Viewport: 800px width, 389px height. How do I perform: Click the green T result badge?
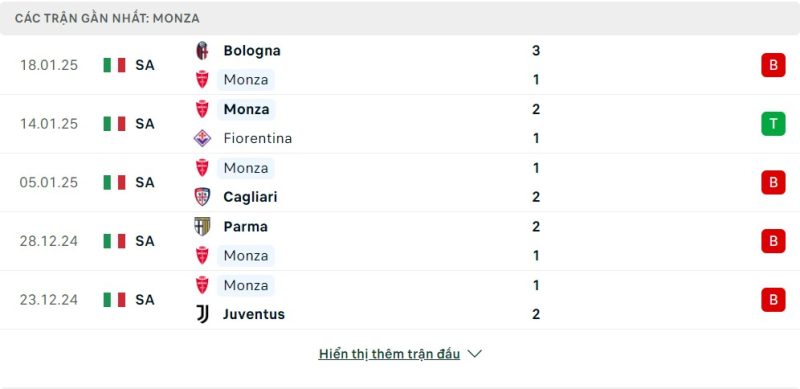pyautogui.click(x=773, y=124)
